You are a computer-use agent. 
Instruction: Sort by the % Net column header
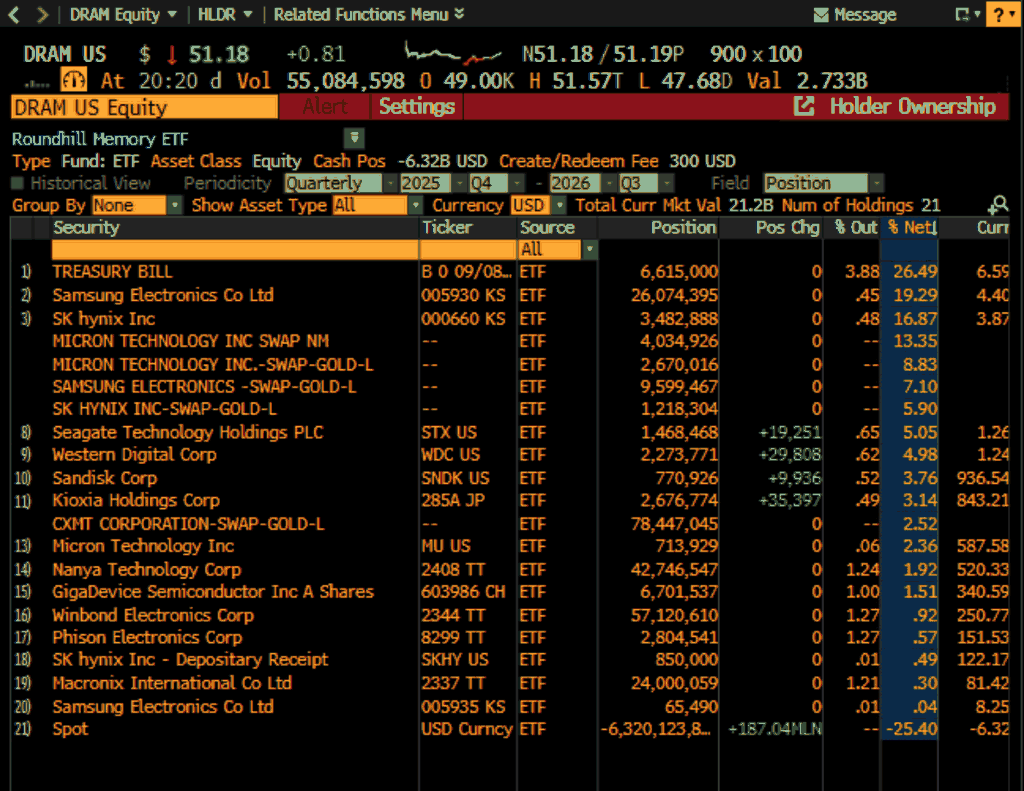[x=912, y=227]
